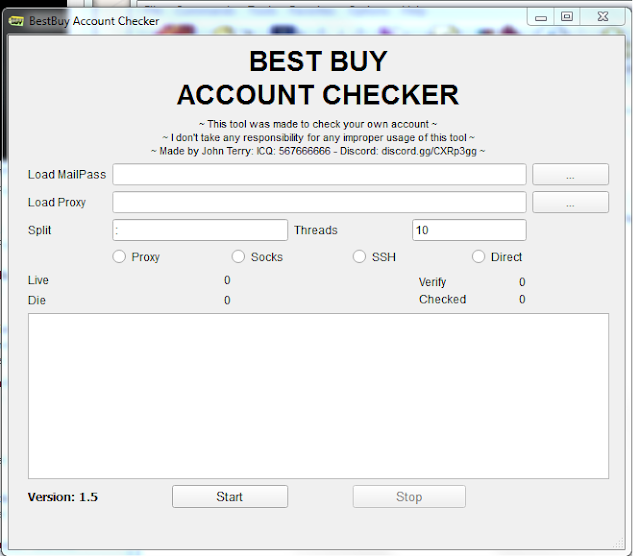Maximize the BestBuy Account Checker window
This screenshot has width=640, height=556.
tap(567, 17)
